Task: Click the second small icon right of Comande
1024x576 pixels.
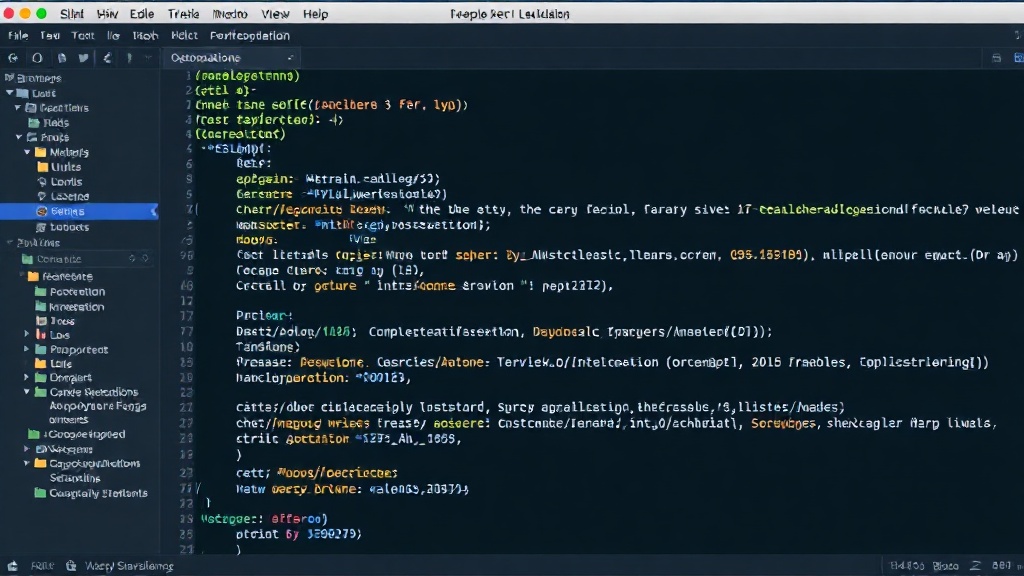Action: tap(145, 259)
